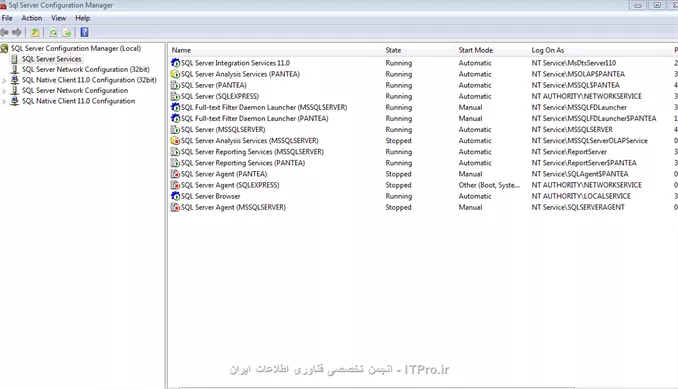
Task: Click the Up one level toolbar icon
Action: pos(35,32)
